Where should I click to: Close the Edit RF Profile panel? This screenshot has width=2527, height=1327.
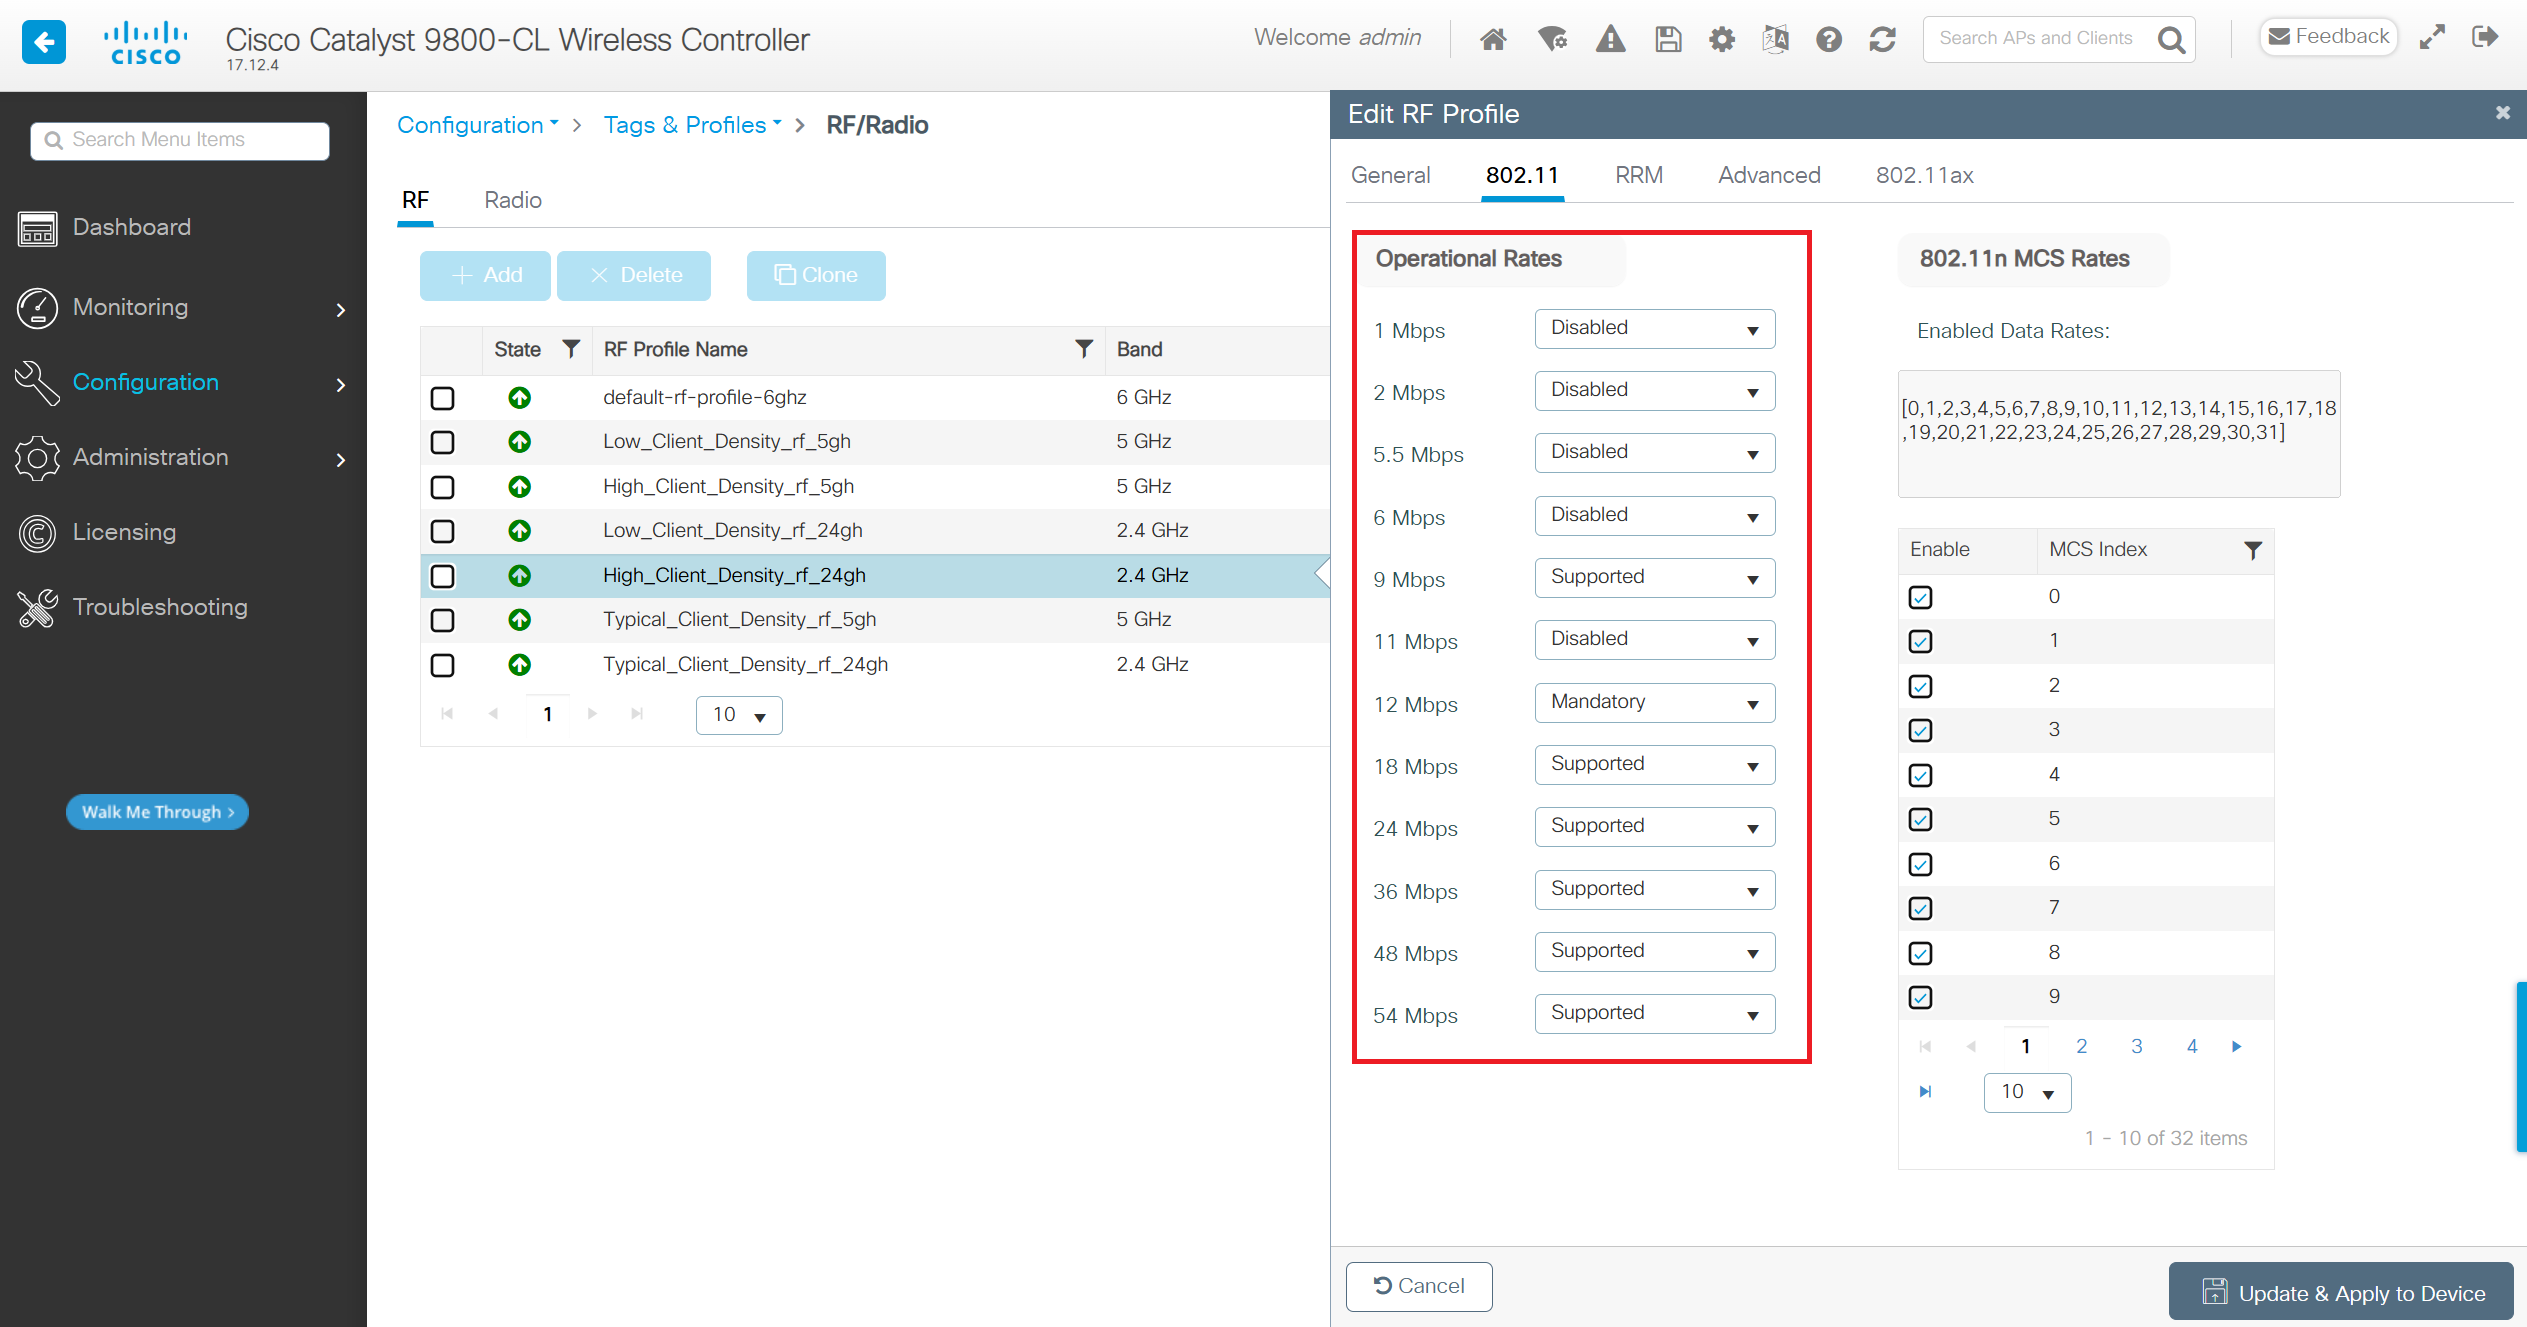(x=2502, y=113)
